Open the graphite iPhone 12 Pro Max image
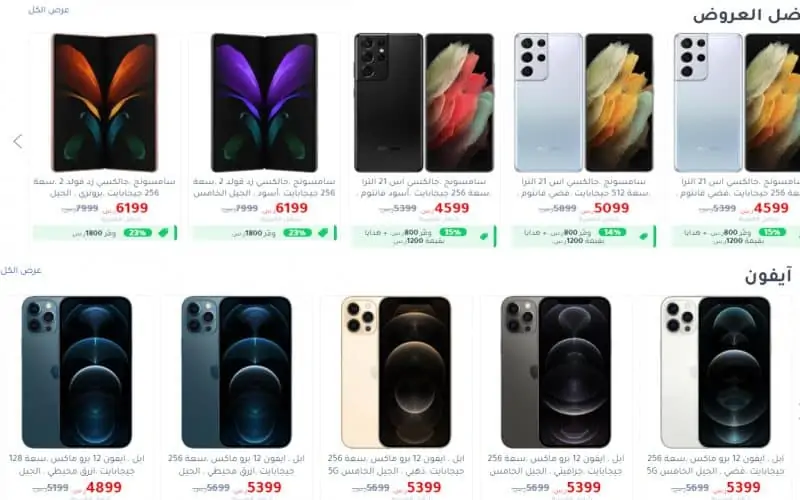The height and width of the screenshot is (500, 800). tap(556, 372)
